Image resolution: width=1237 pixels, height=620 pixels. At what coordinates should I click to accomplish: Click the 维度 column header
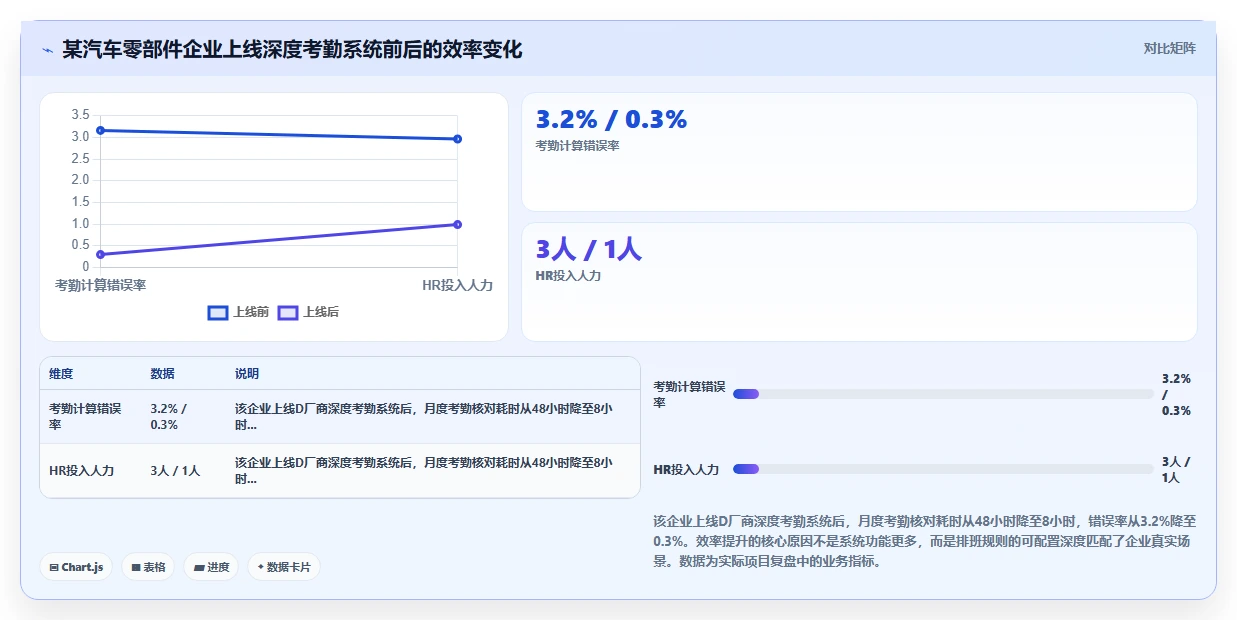pos(61,374)
